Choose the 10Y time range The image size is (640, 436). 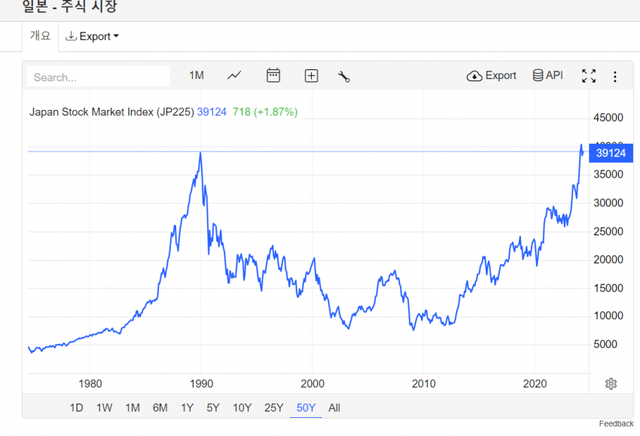pyautogui.click(x=241, y=407)
